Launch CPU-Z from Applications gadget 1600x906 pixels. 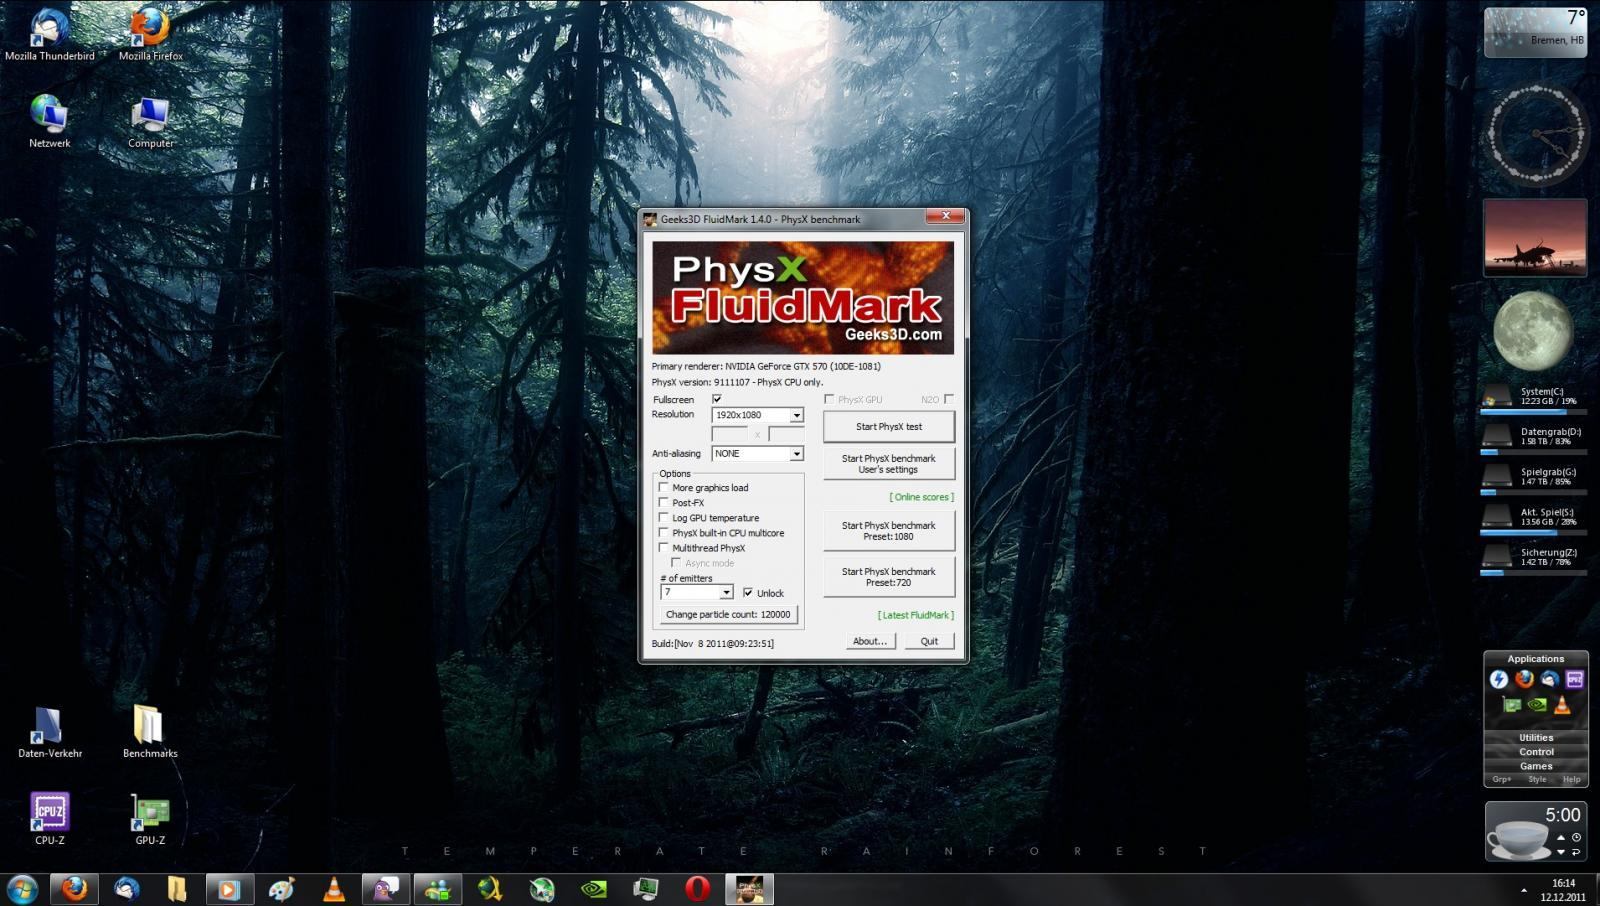point(1575,680)
